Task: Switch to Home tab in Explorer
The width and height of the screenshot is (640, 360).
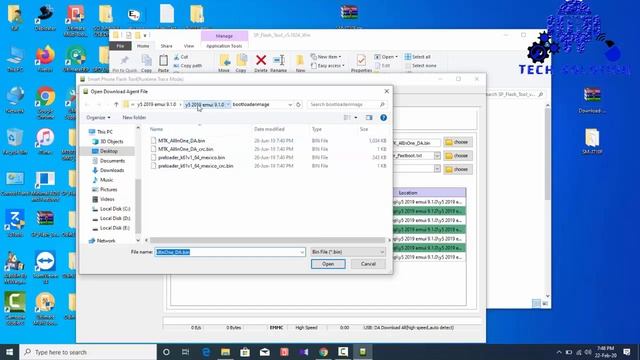Action: [x=143, y=46]
